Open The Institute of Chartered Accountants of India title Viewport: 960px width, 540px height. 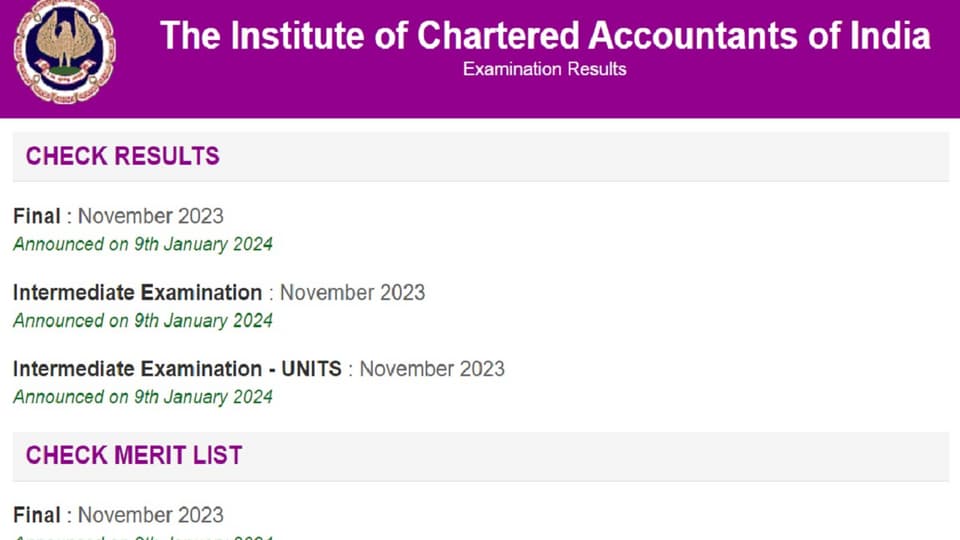545,35
